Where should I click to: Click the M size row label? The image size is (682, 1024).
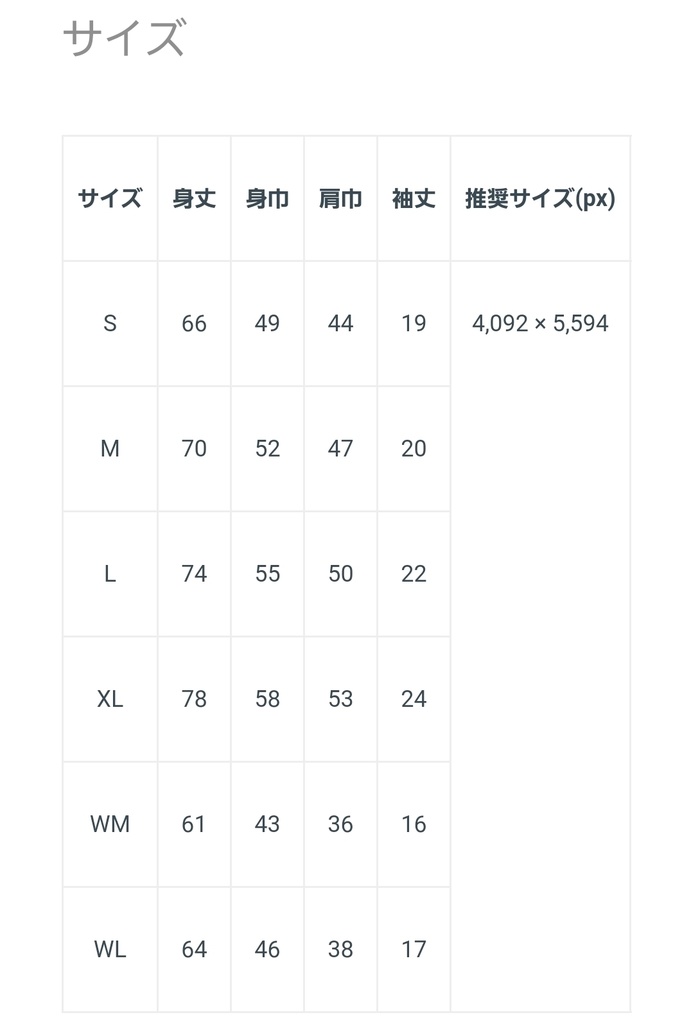110,448
